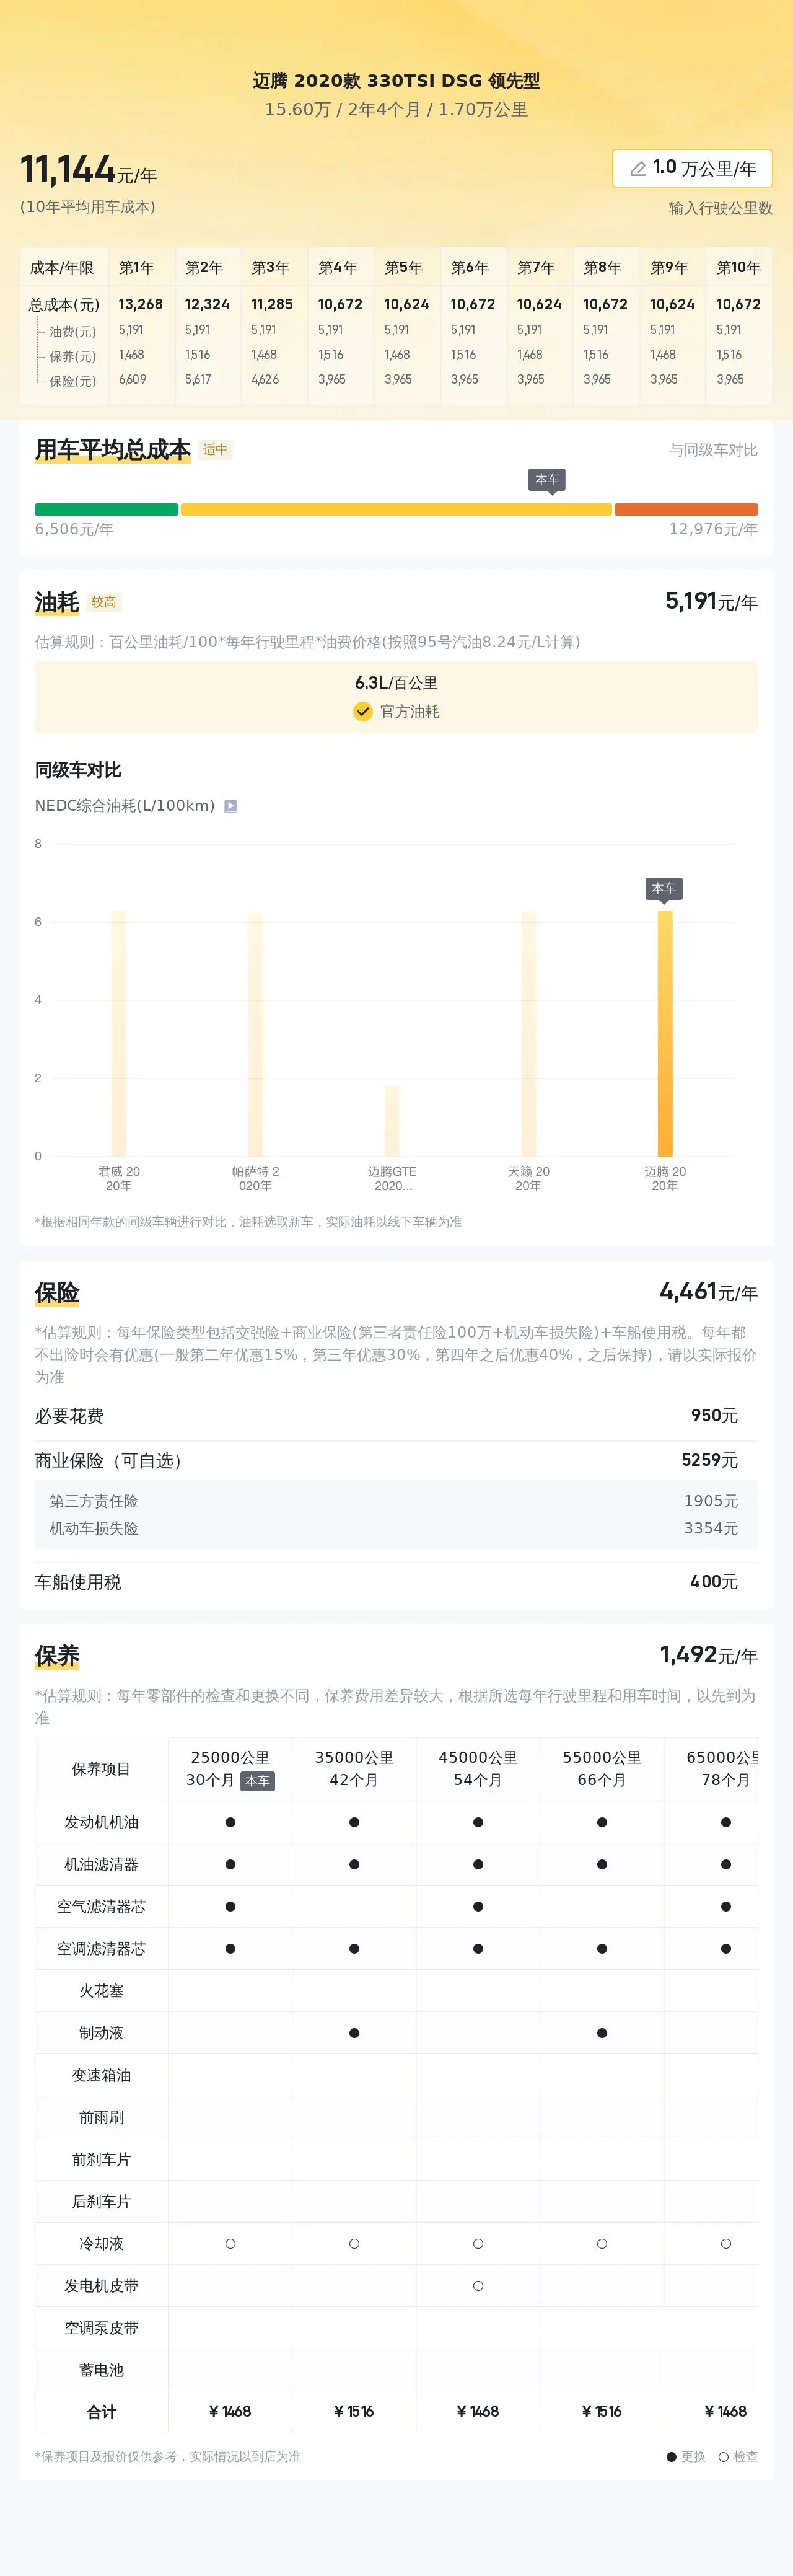
Task: Select the 55000公里 66个月 maintenance column
Action: pyautogui.click(x=602, y=1768)
